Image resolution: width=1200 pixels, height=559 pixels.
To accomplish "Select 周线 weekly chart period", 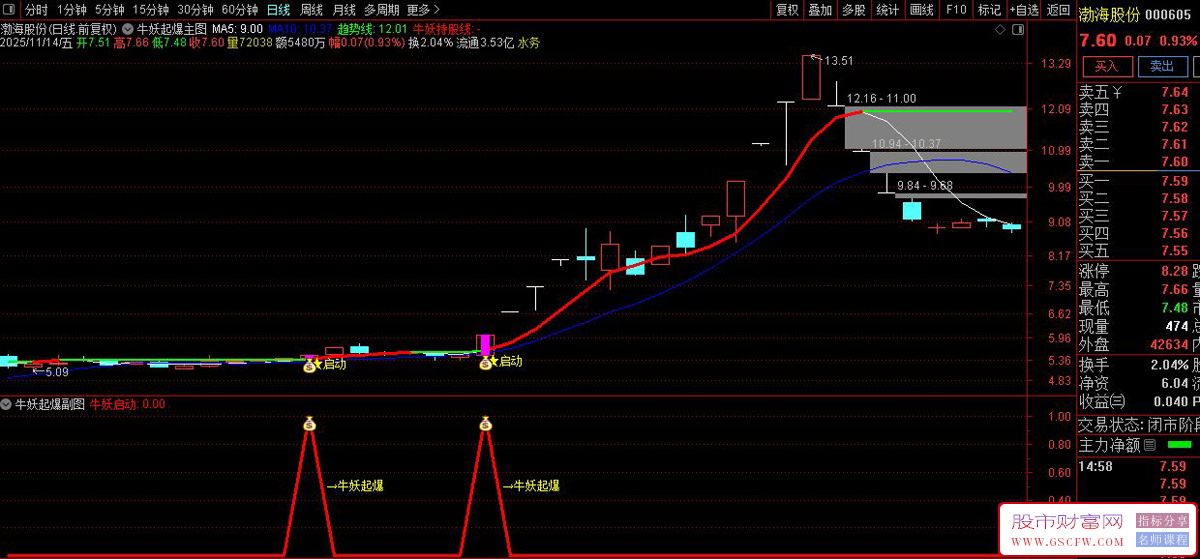I will (311, 9).
